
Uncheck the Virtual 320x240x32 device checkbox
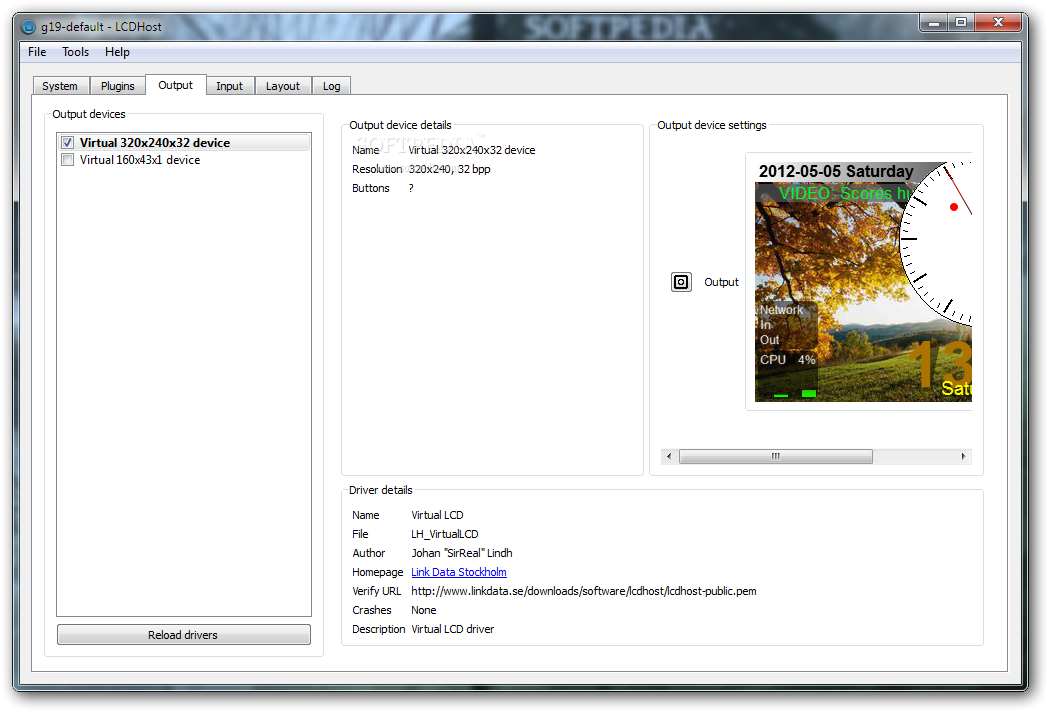[x=68, y=143]
